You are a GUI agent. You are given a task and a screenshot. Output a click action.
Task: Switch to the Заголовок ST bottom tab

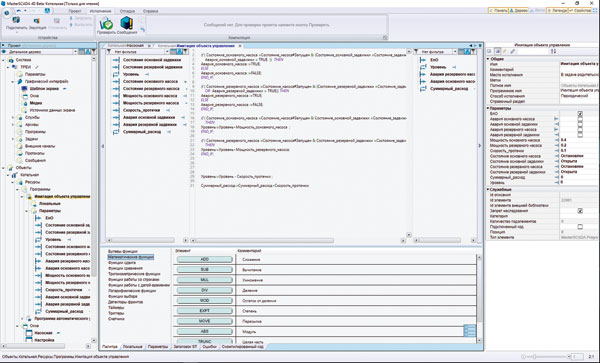185,347
